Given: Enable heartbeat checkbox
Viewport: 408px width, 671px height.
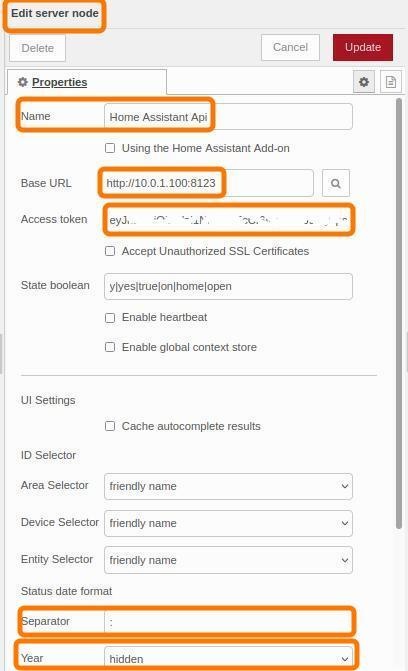Looking at the screenshot, I should tap(110, 318).
